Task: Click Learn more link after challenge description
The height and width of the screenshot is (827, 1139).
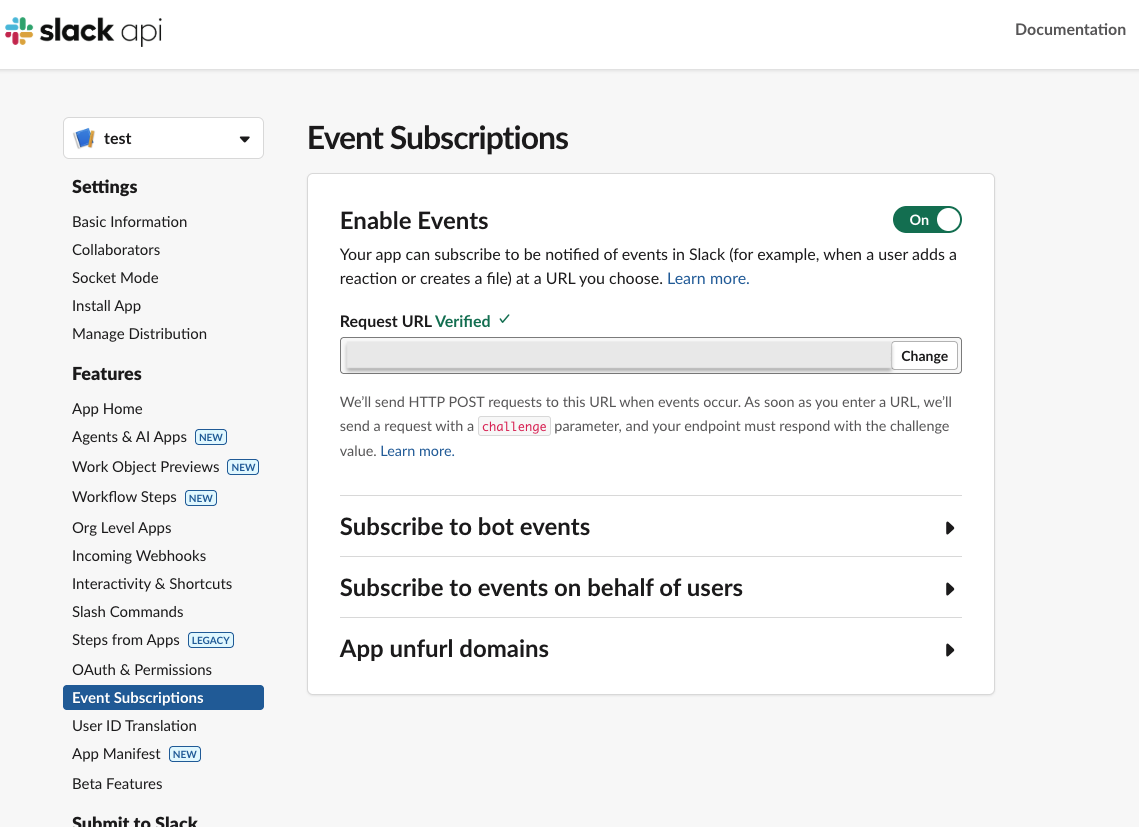Action: 417,451
